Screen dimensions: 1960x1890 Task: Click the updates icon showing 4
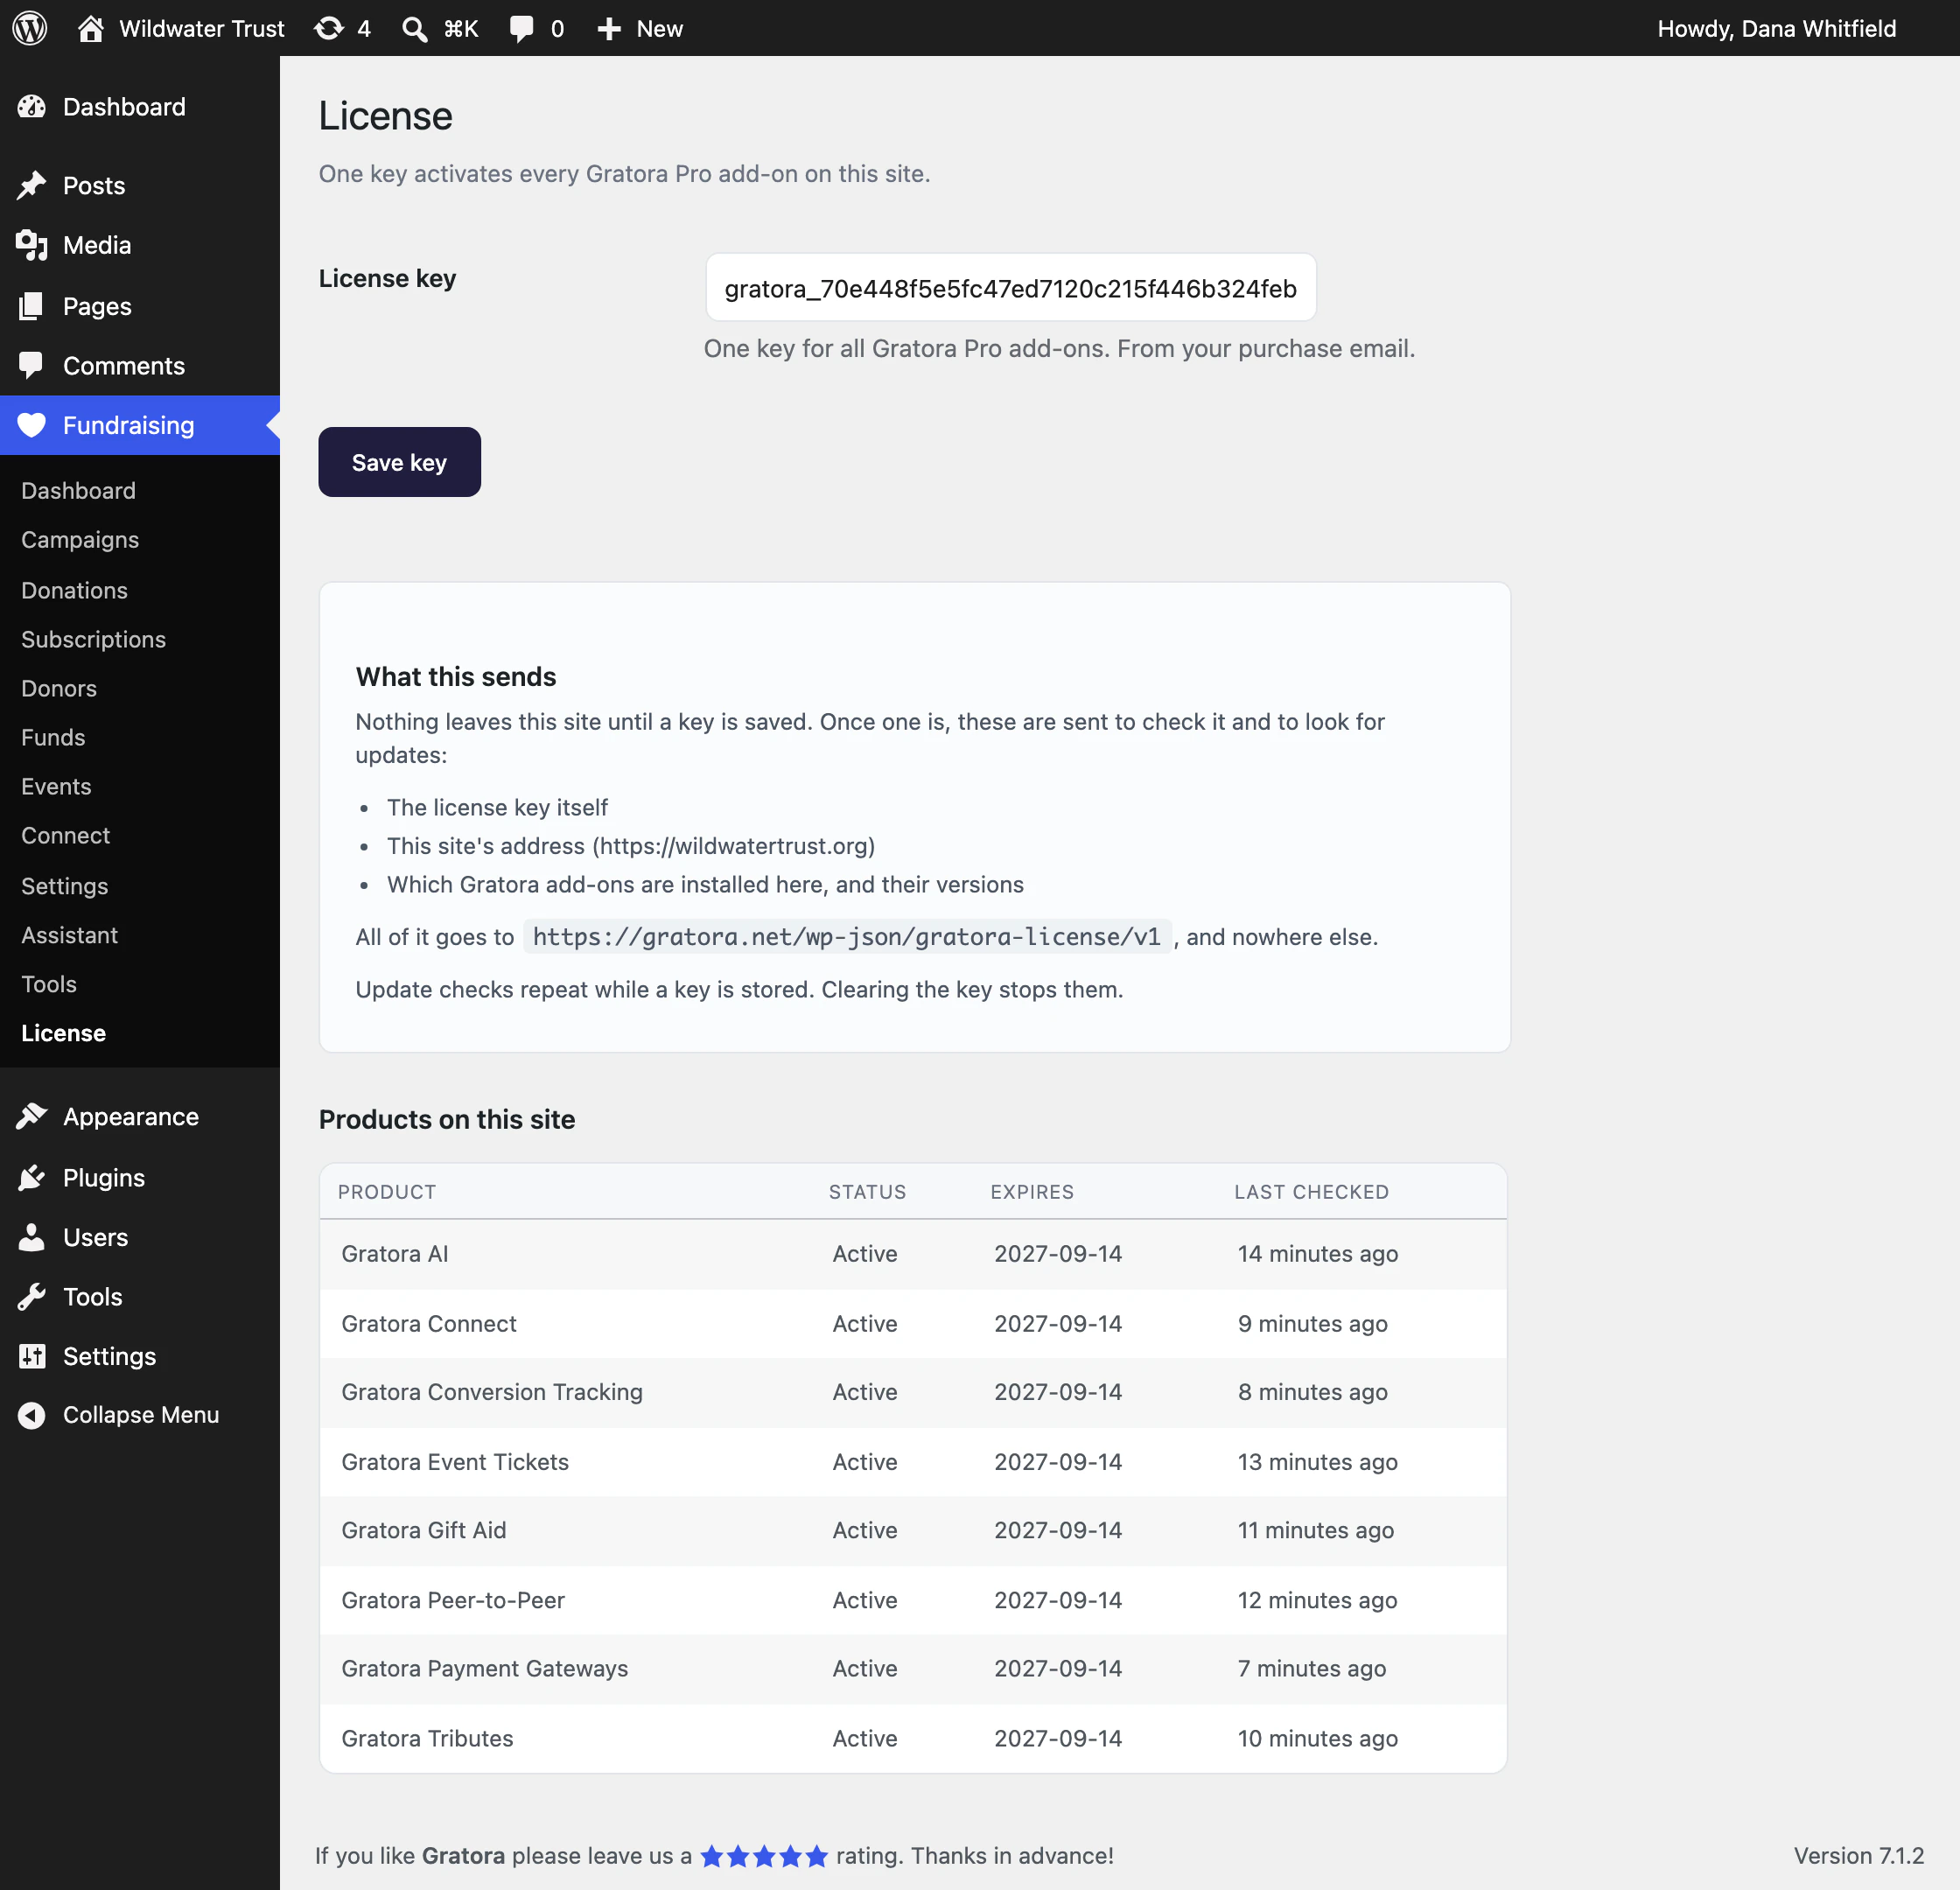click(329, 28)
